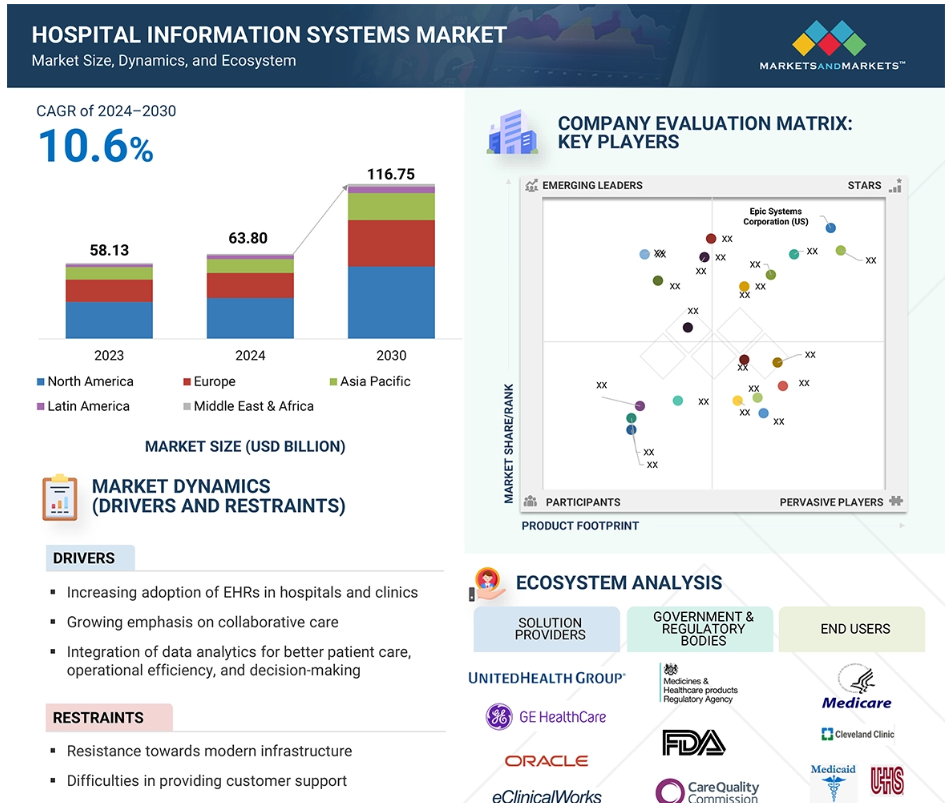950x803 pixels.
Task: Click the "MARKET SHARE/RANK" axis label
Action: (508, 443)
